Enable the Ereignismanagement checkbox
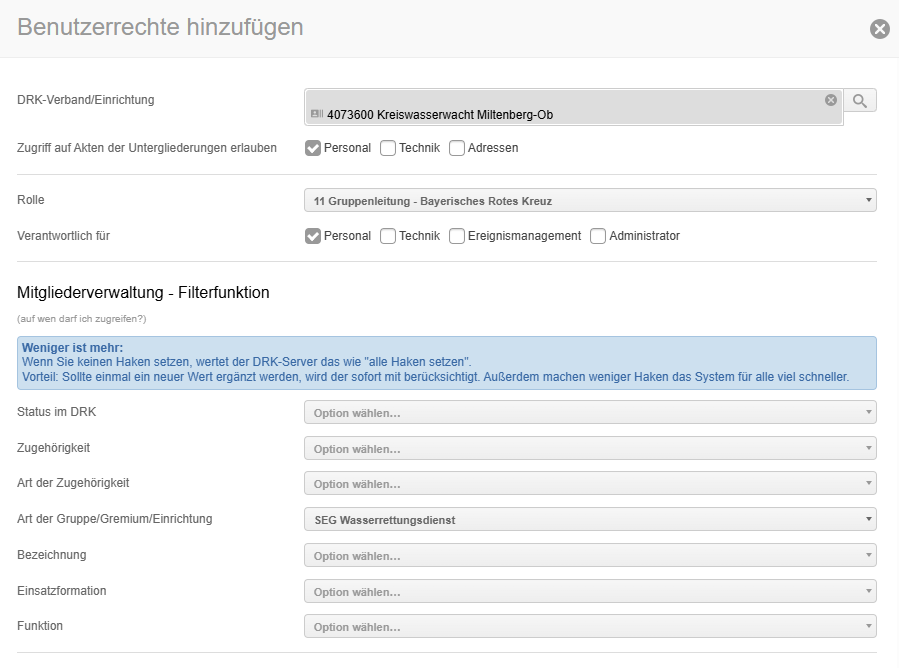 [x=457, y=236]
